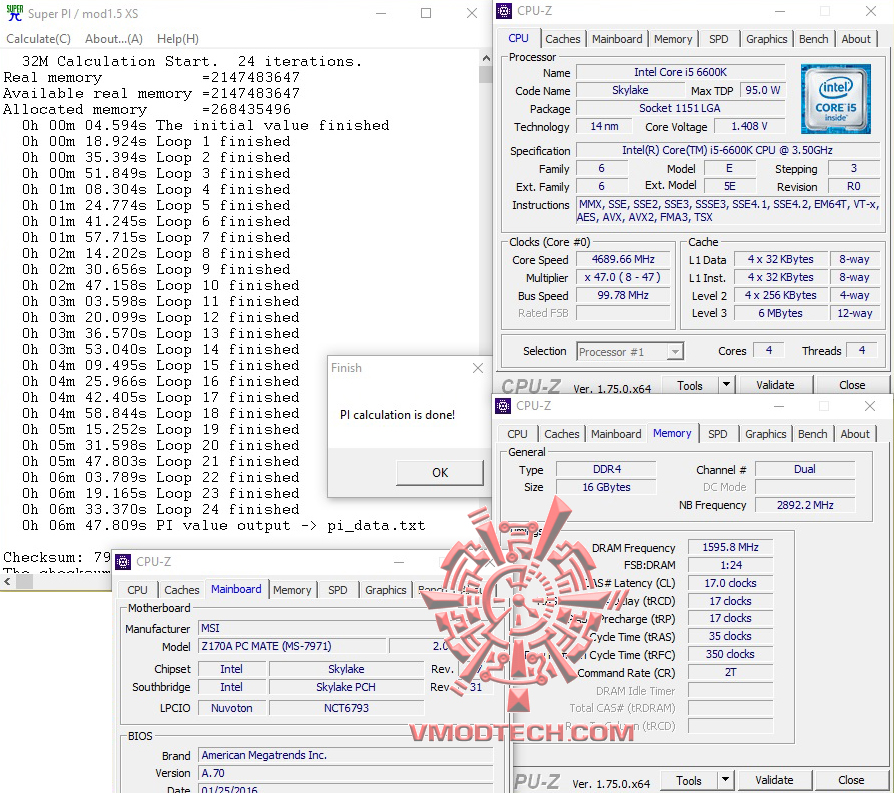Click DRAM Frequency value 1595.8 MHz
This screenshot has width=894, height=793.
[730, 547]
